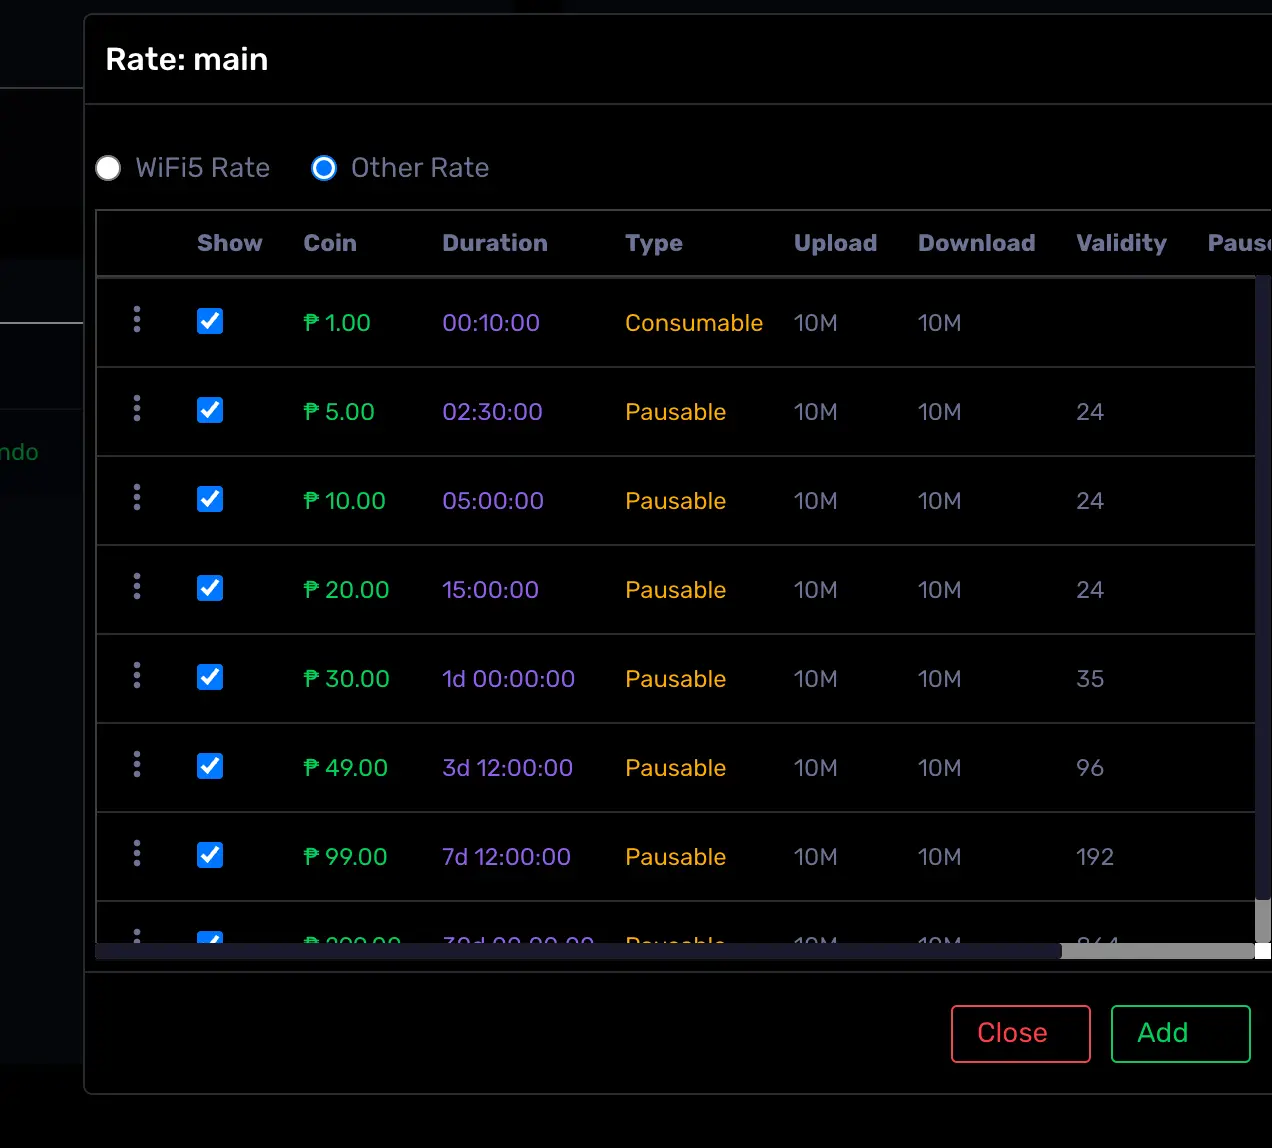
Task: Toggle the Show checkbox for ₱20.00 rate
Action: (210, 588)
